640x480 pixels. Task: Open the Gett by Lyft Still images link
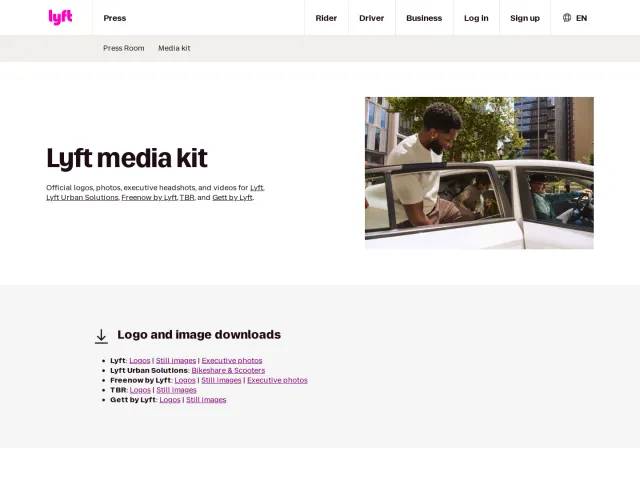[x=206, y=400]
